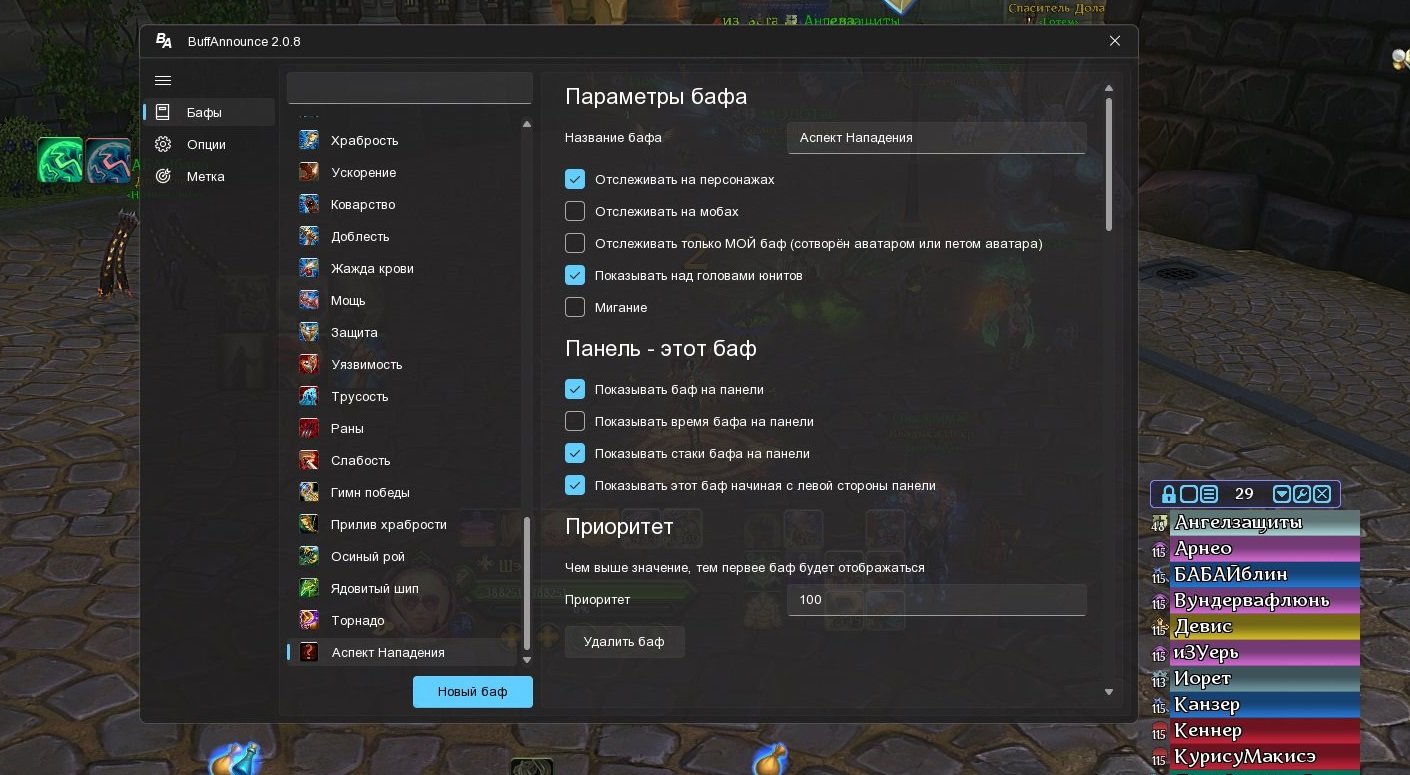Select the Жажда крови buff icon
1410x775 pixels.
coord(309,269)
